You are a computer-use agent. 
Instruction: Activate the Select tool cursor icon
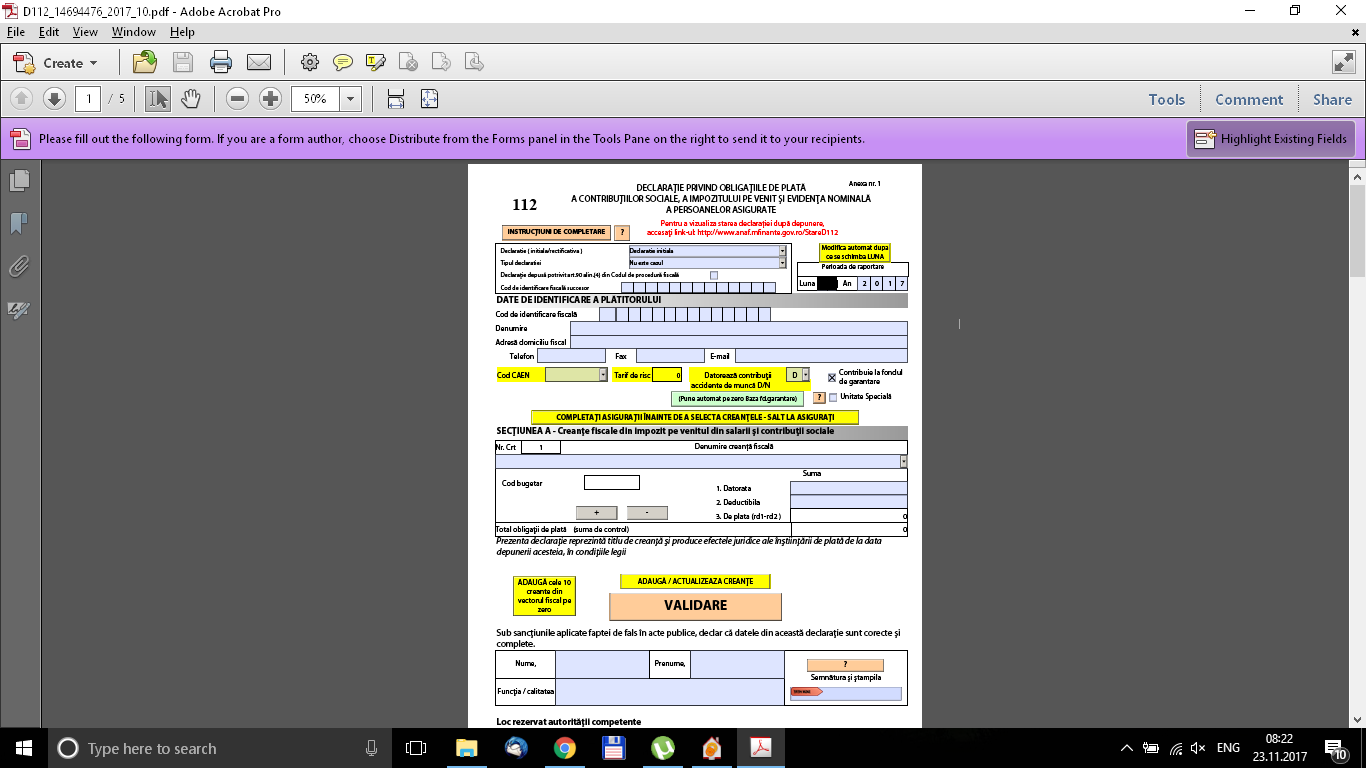pos(158,98)
